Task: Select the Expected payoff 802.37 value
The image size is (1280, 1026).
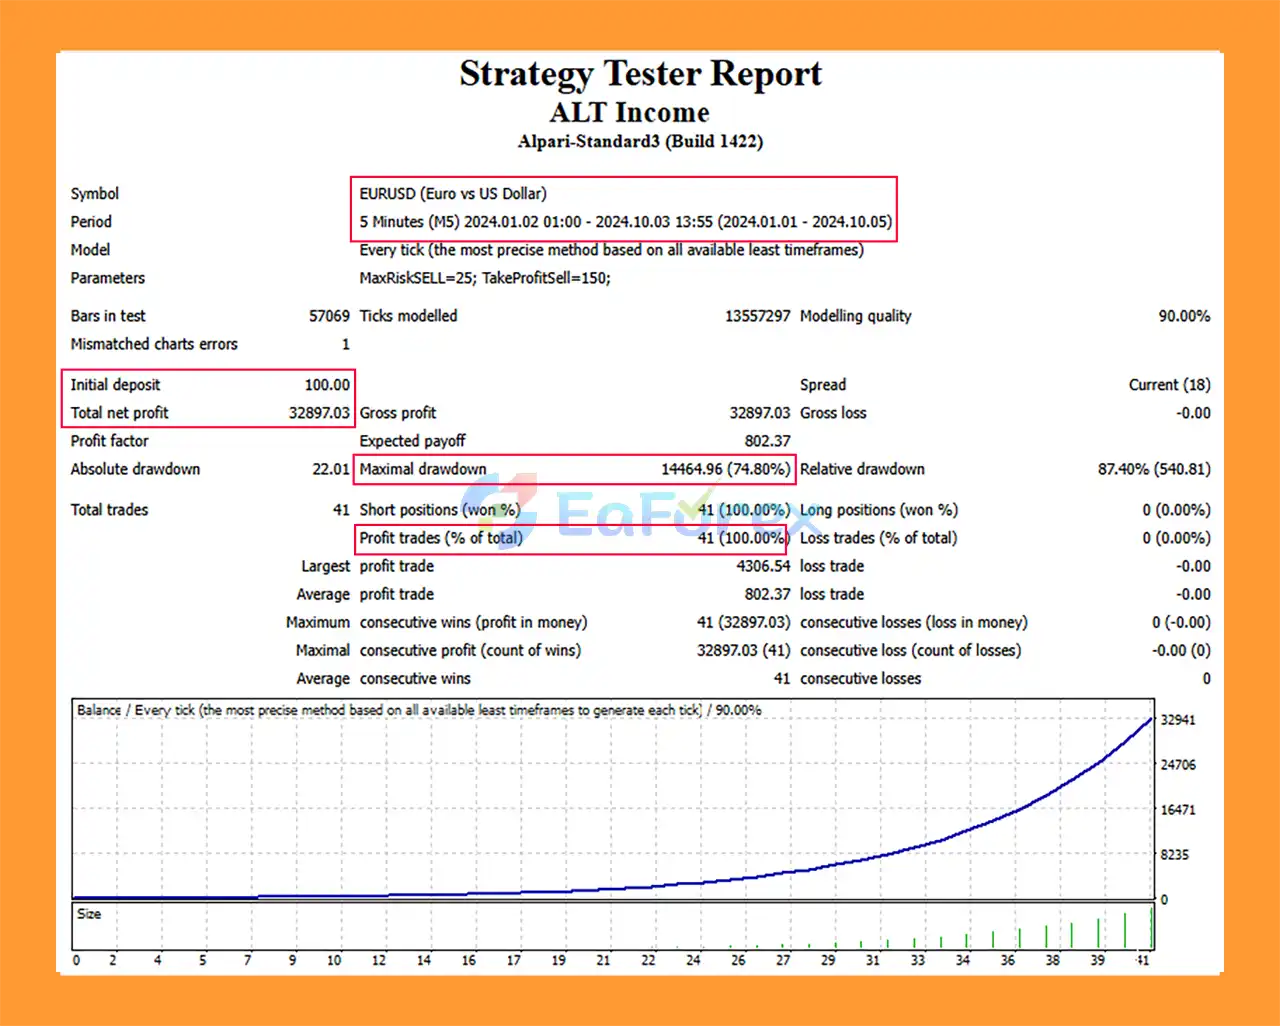Action: coord(767,441)
